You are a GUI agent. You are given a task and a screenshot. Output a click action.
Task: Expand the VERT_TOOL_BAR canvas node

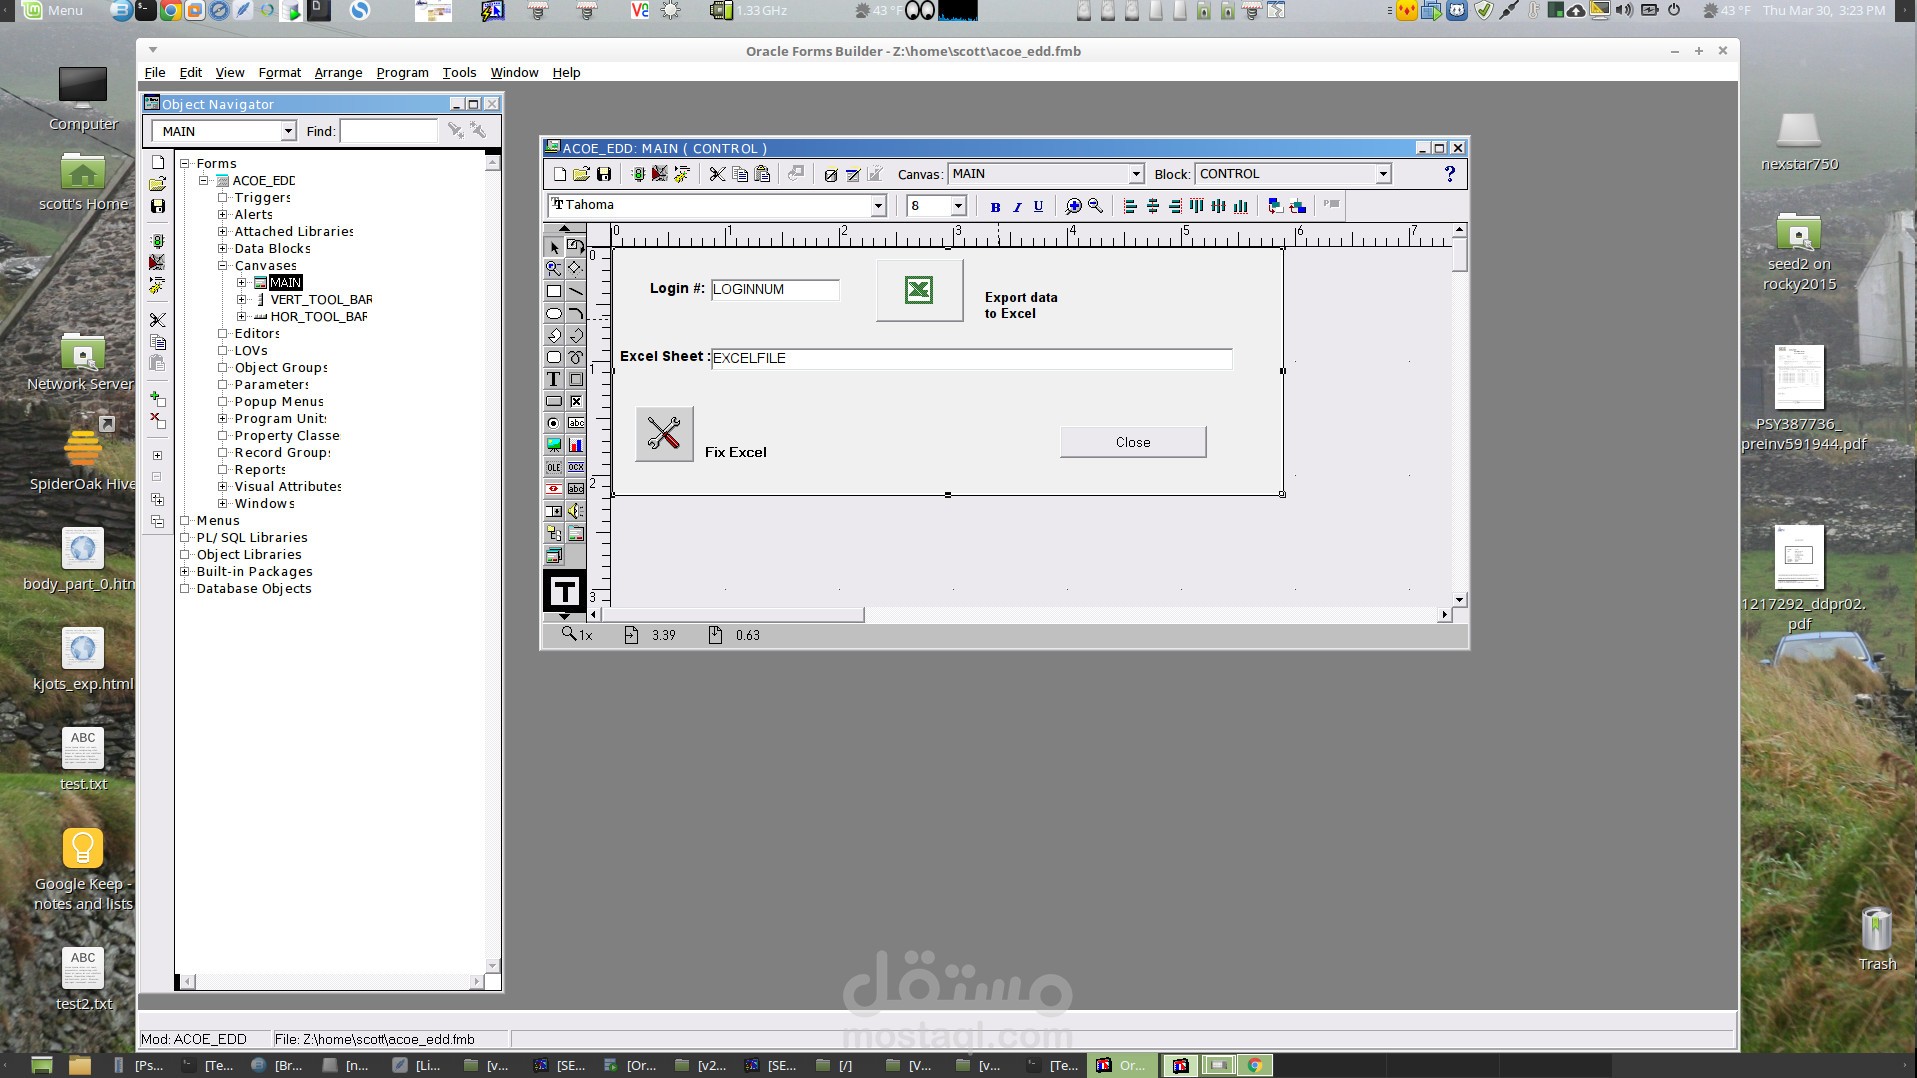tap(242, 300)
